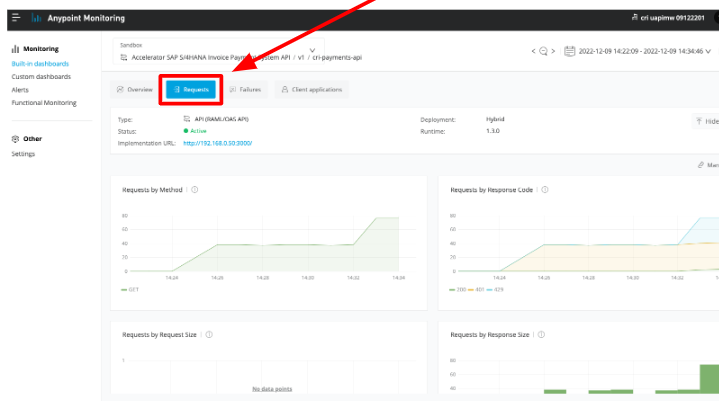
Task: Click the Monitoring section heading
Action: point(41,49)
